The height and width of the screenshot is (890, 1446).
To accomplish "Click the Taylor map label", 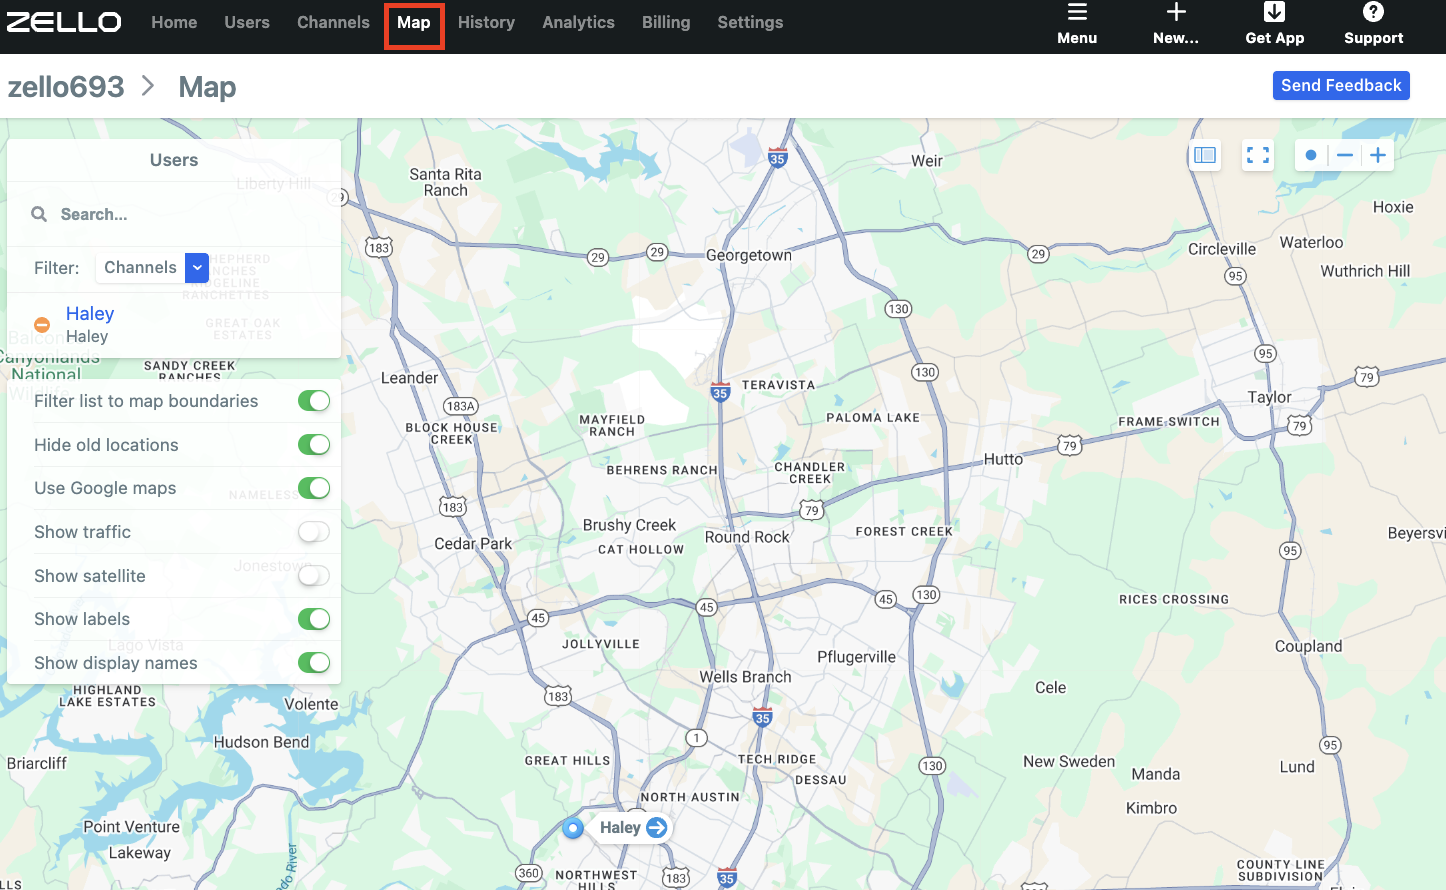I will (1270, 397).
